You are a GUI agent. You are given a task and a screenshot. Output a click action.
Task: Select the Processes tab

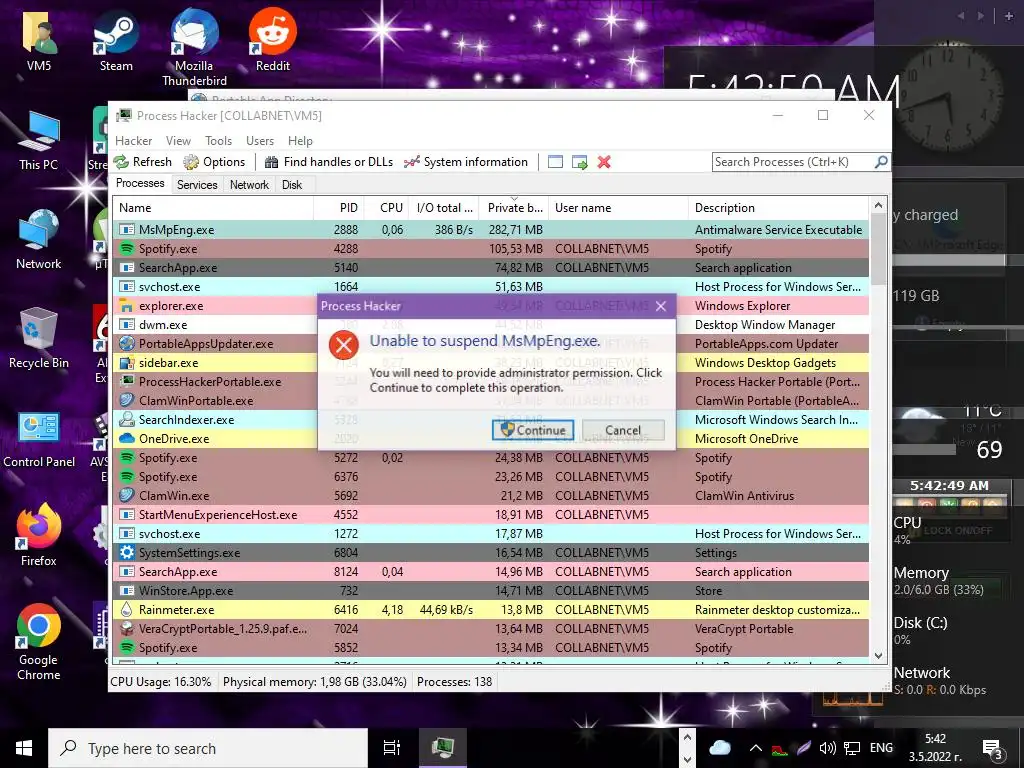tap(140, 184)
